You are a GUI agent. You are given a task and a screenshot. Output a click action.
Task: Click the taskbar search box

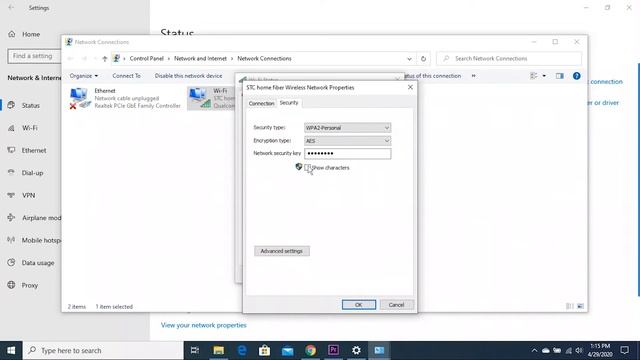click(103, 350)
